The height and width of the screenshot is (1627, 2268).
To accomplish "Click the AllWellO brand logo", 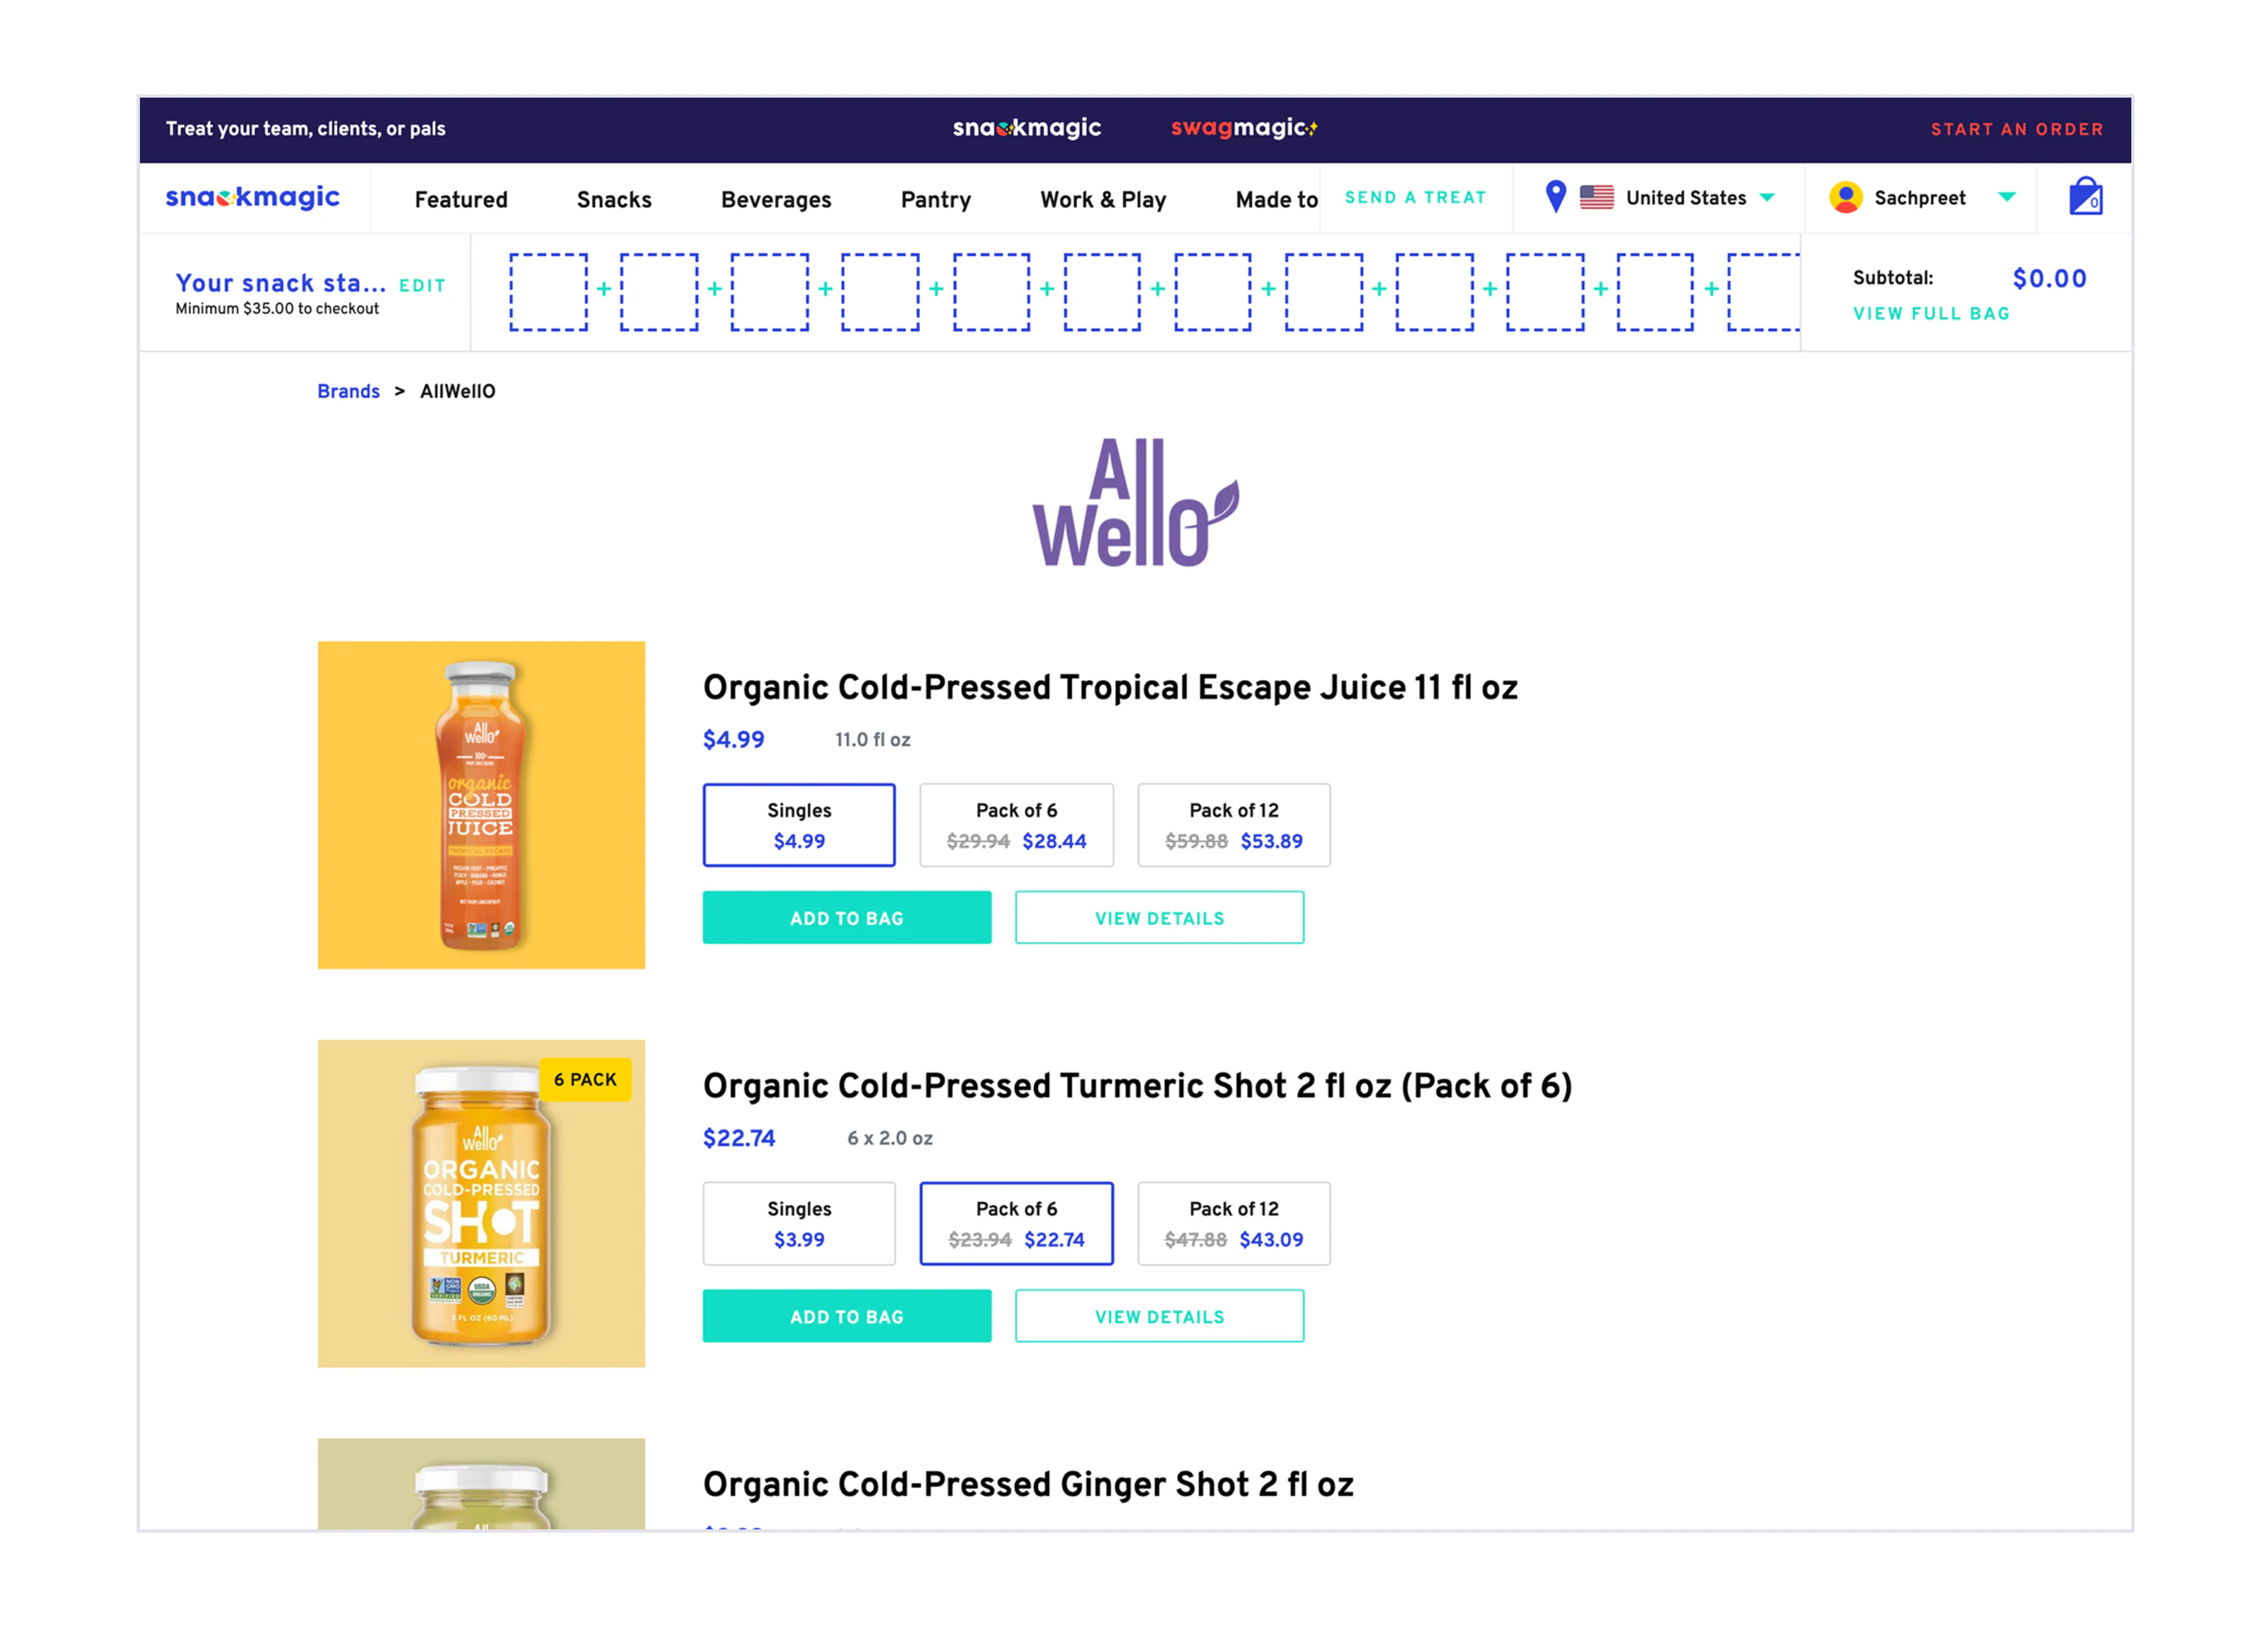I will 1135,502.
